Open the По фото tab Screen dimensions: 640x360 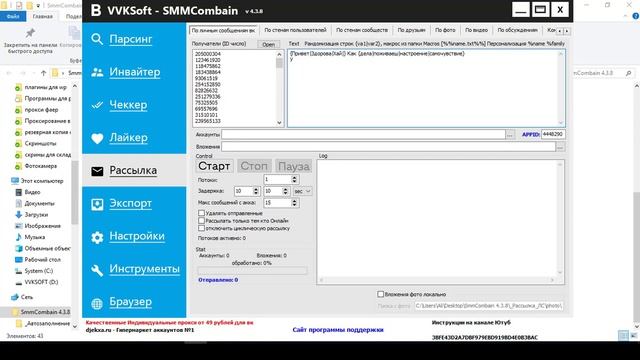(x=445, y=30)
